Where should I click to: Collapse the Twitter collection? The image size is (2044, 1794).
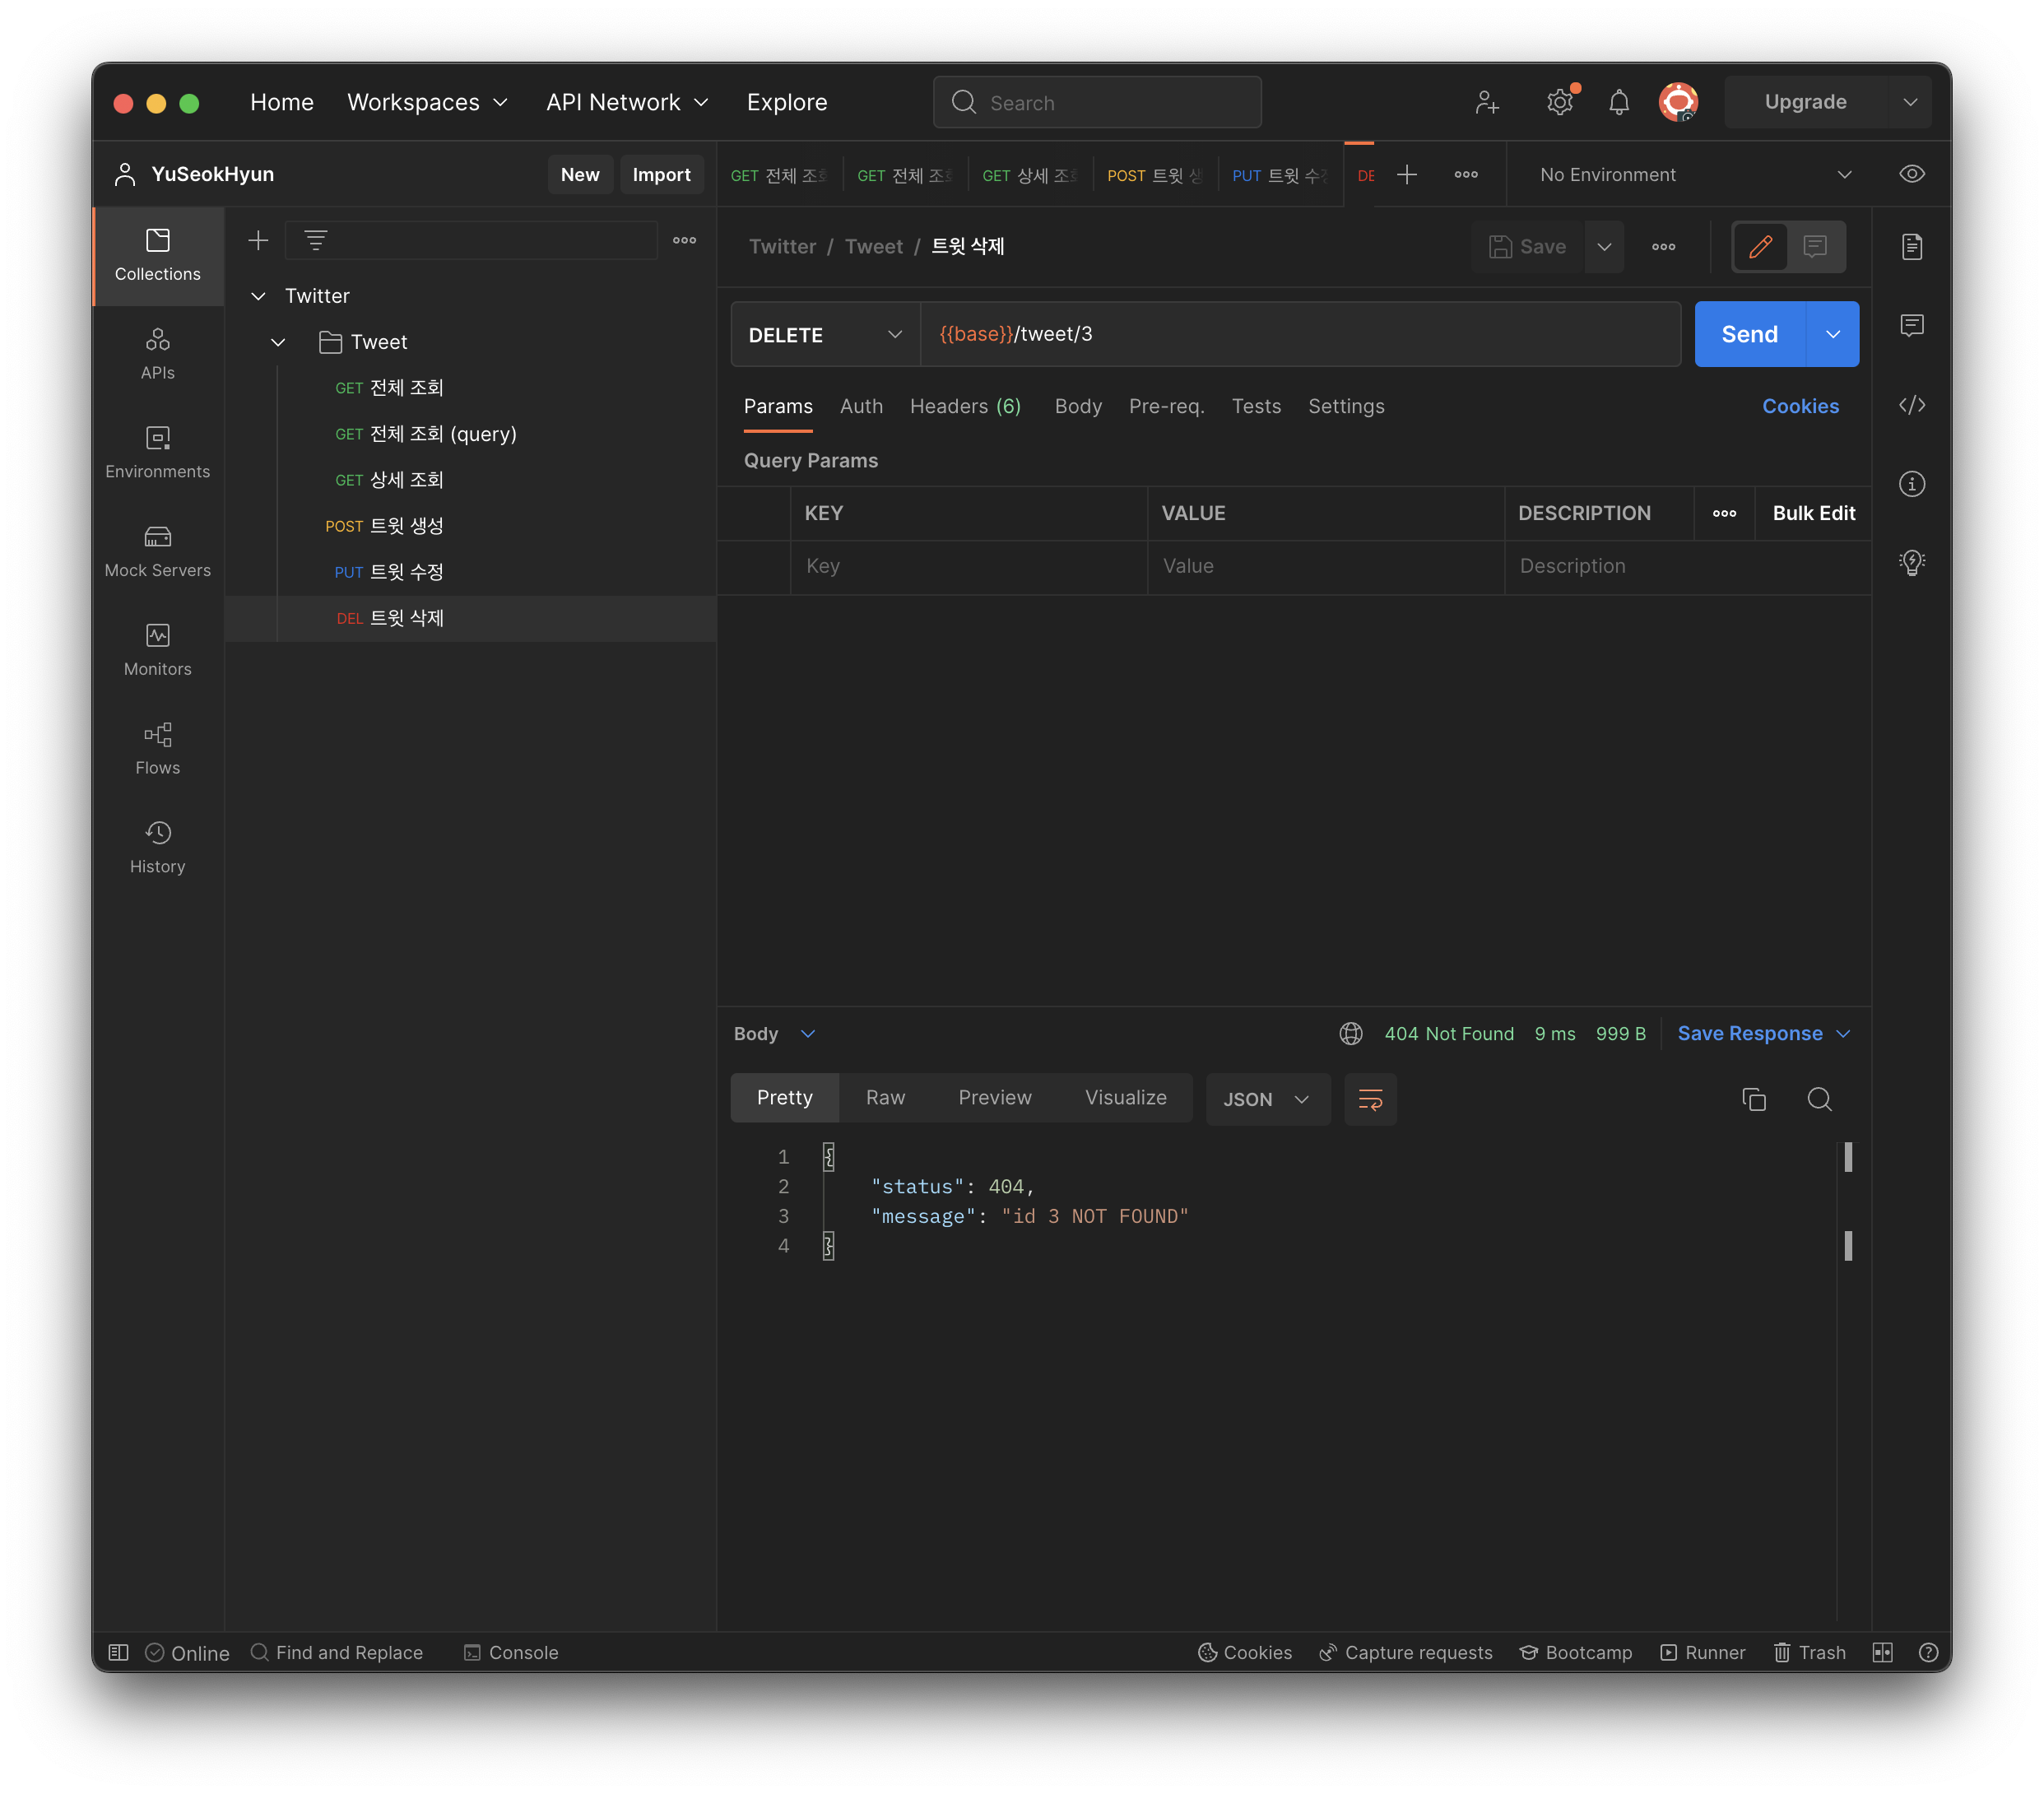[x=258, y=296]
